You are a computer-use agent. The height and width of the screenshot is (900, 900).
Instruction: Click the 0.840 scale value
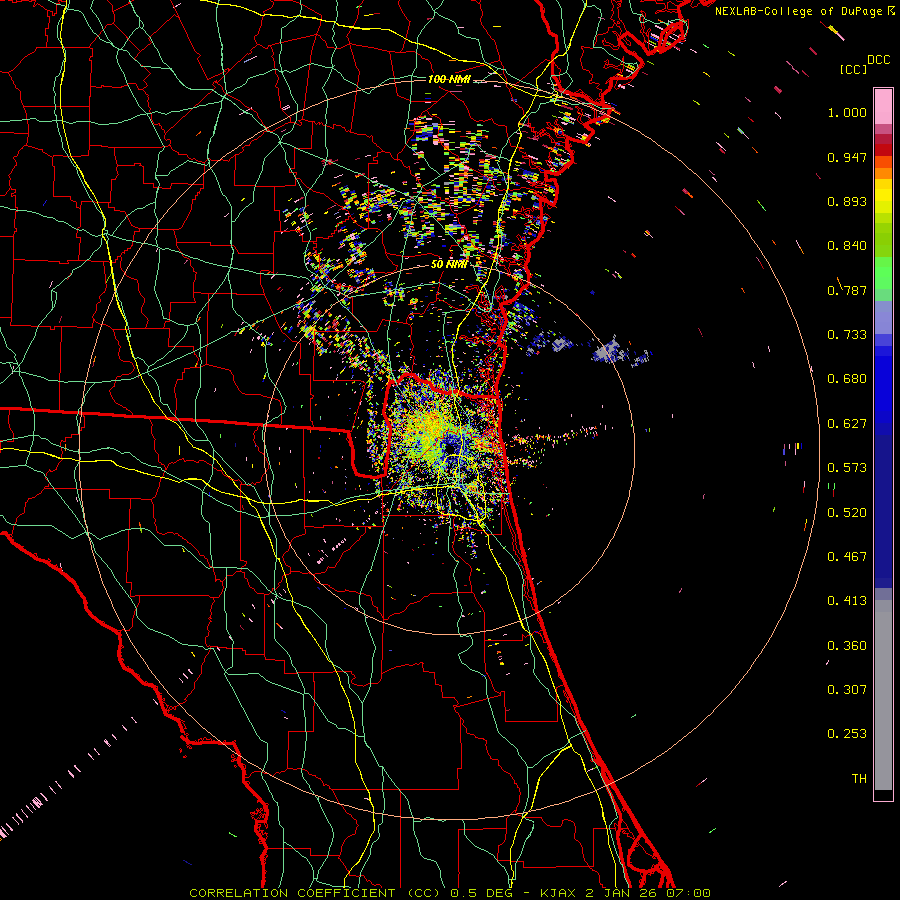tap(847, 246)
